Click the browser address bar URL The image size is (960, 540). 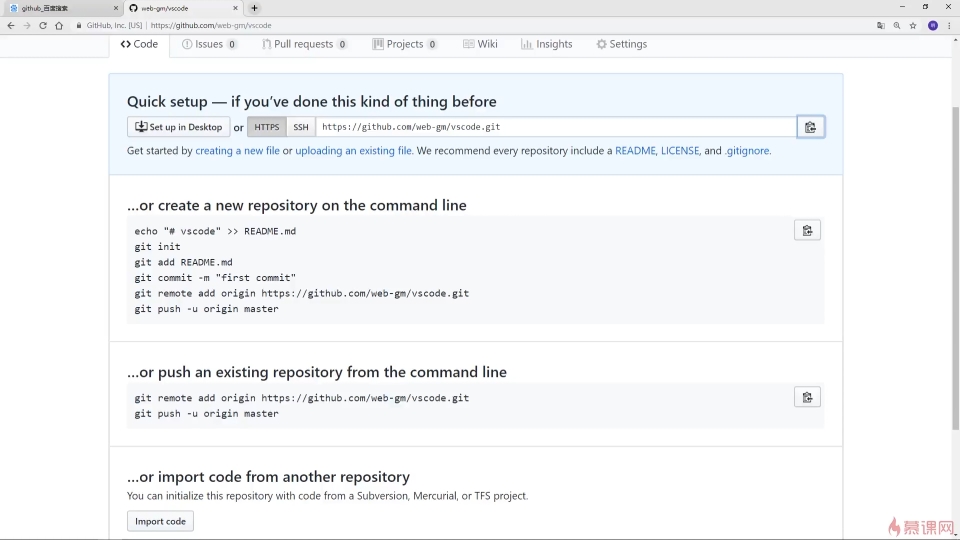point(211,25)
